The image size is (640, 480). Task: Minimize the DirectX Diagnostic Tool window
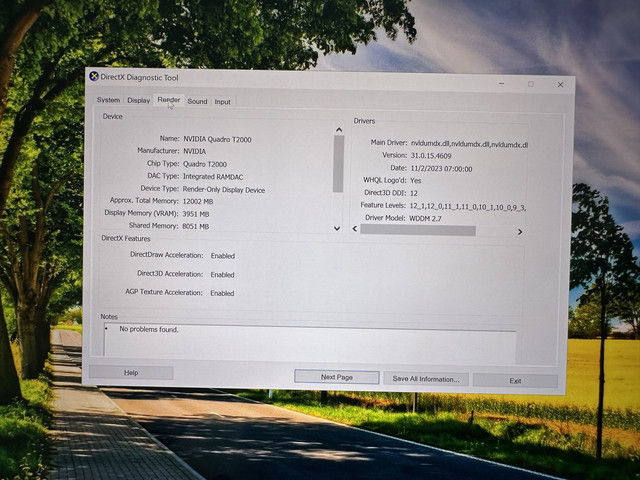pyautogui.click(x=502, y=84)
